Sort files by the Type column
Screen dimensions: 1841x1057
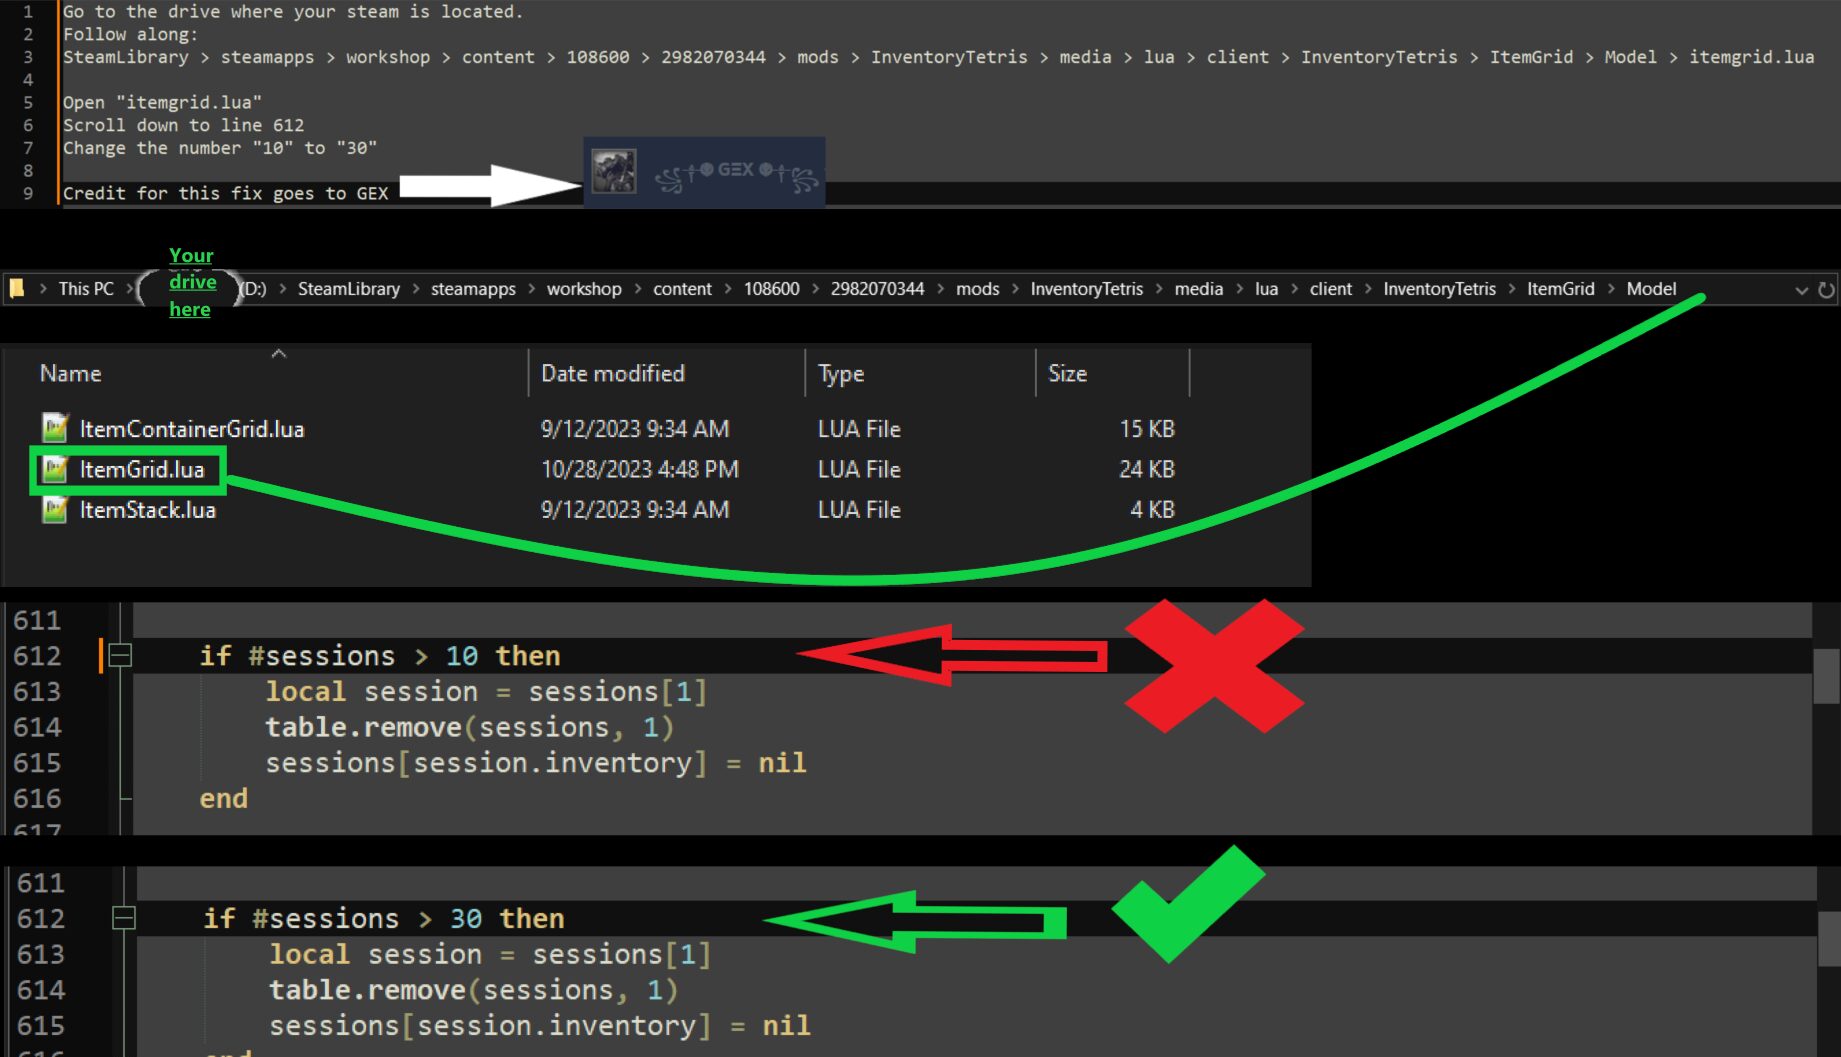[841, 374]
